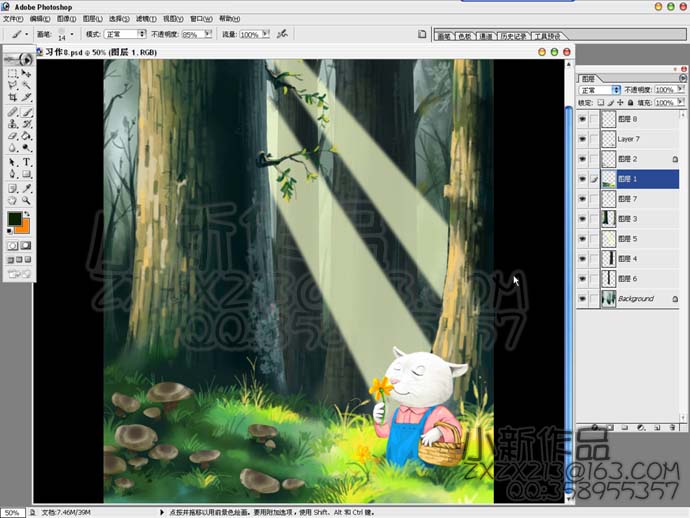Swap foreground and background colors
The image size is (690, 518).
tap(27, 214)
